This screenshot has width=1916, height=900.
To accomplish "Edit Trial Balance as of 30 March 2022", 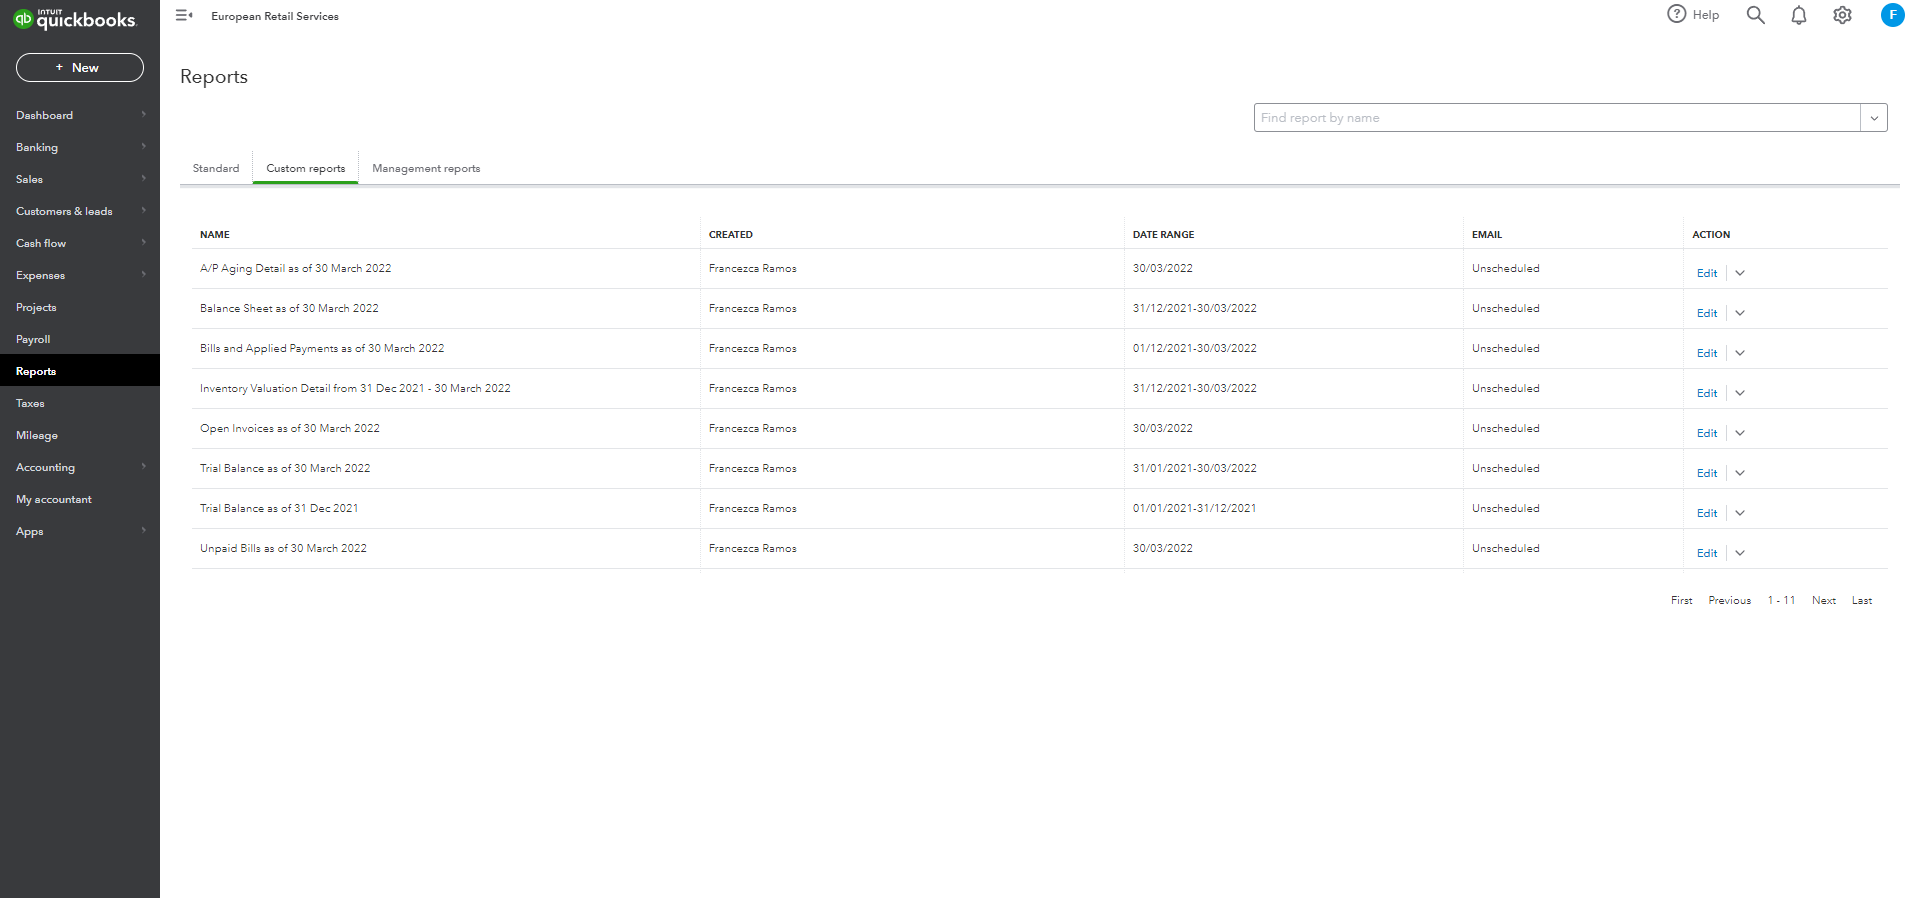I will click(x=1707, y=473).
